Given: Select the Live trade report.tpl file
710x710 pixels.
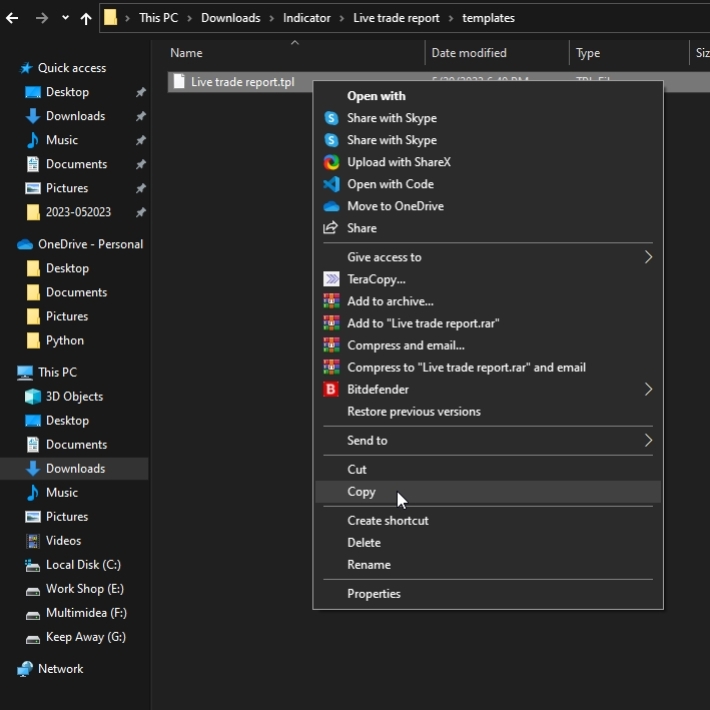Looking at the screenshot, I should 242,82.
